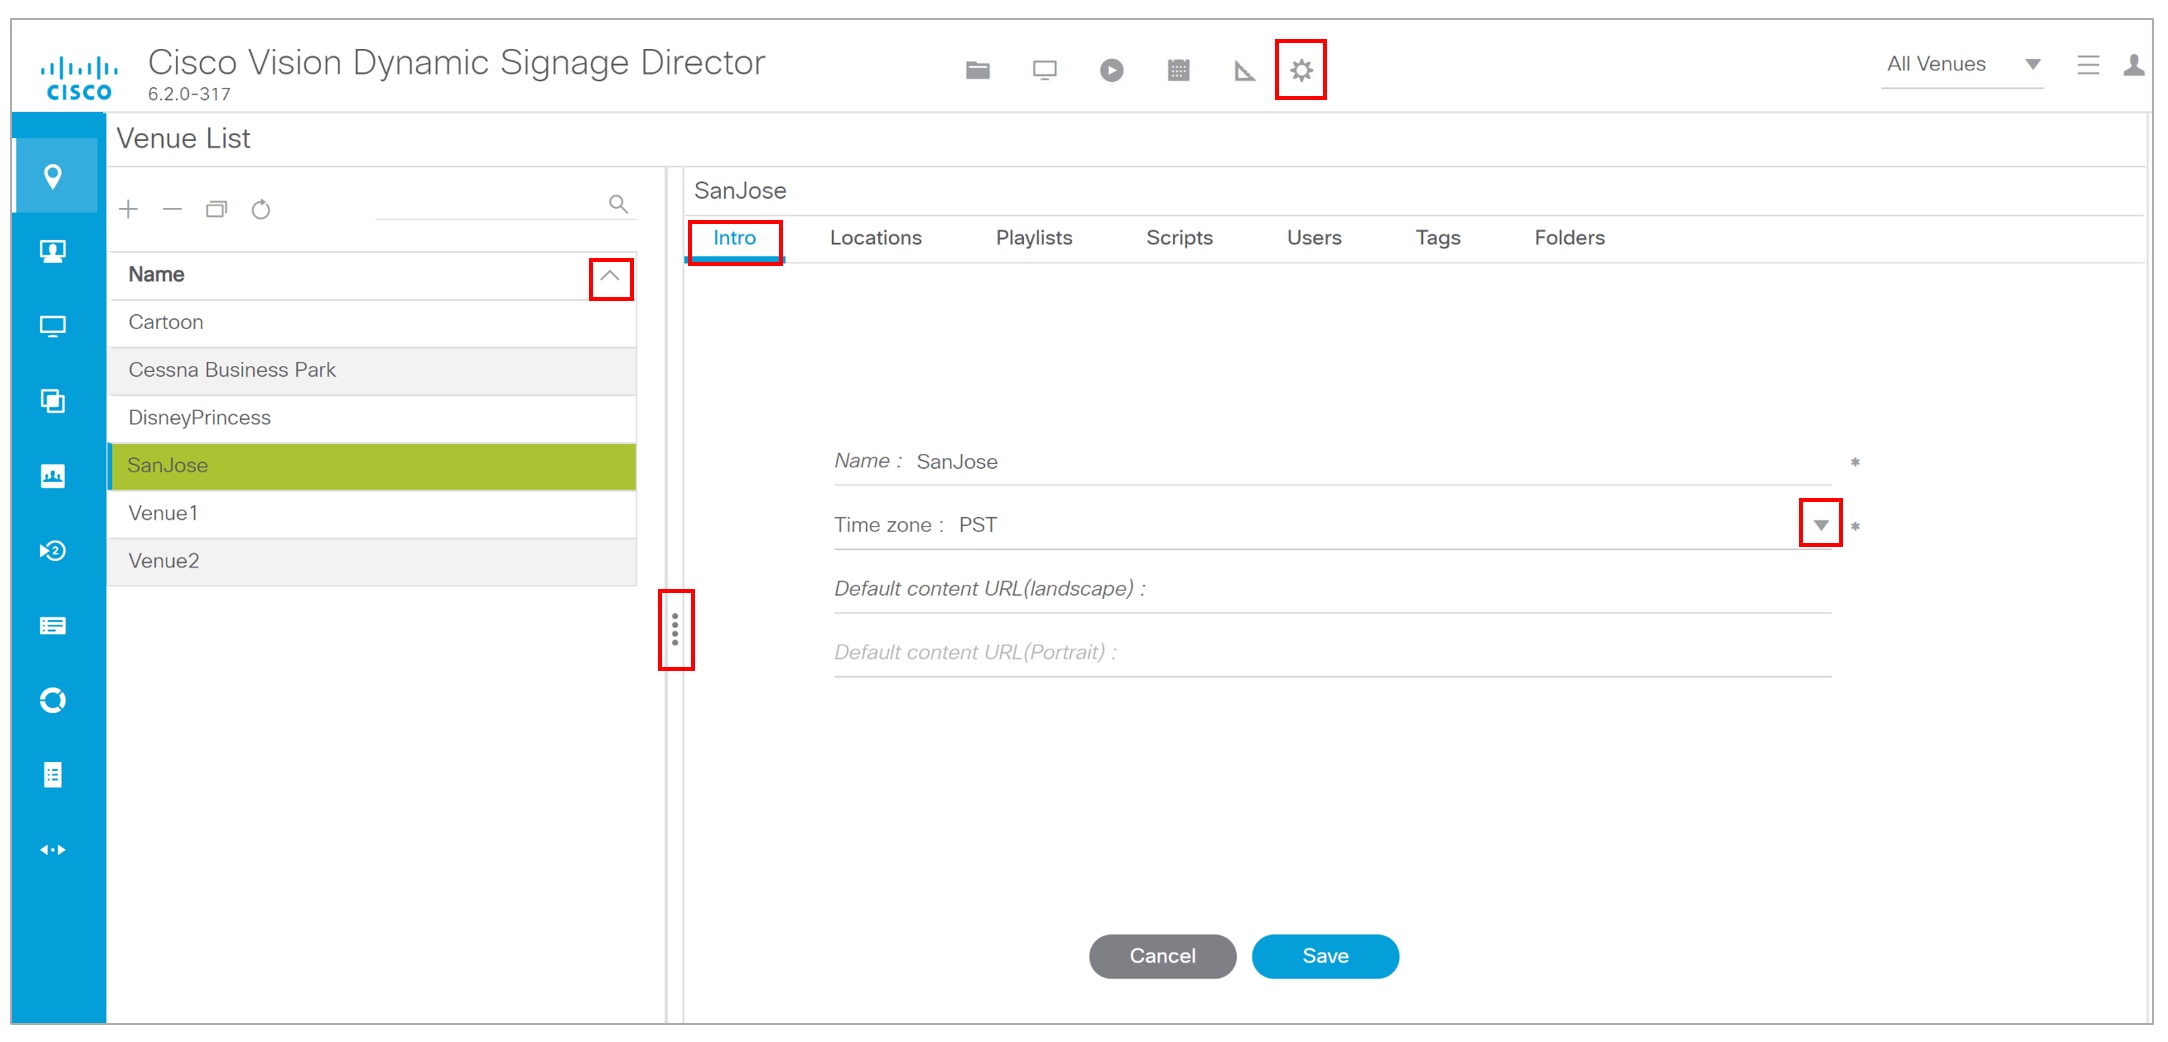
Task: Open the calendar grid icon in header
Action: coord(1179,70)
